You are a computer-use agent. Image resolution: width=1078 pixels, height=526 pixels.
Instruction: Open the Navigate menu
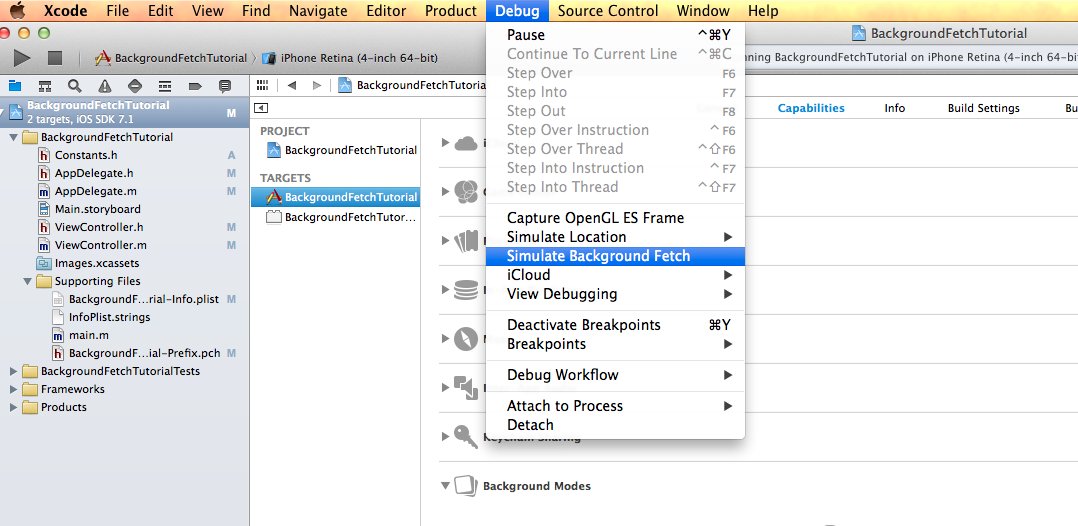[x=318, y=11]
